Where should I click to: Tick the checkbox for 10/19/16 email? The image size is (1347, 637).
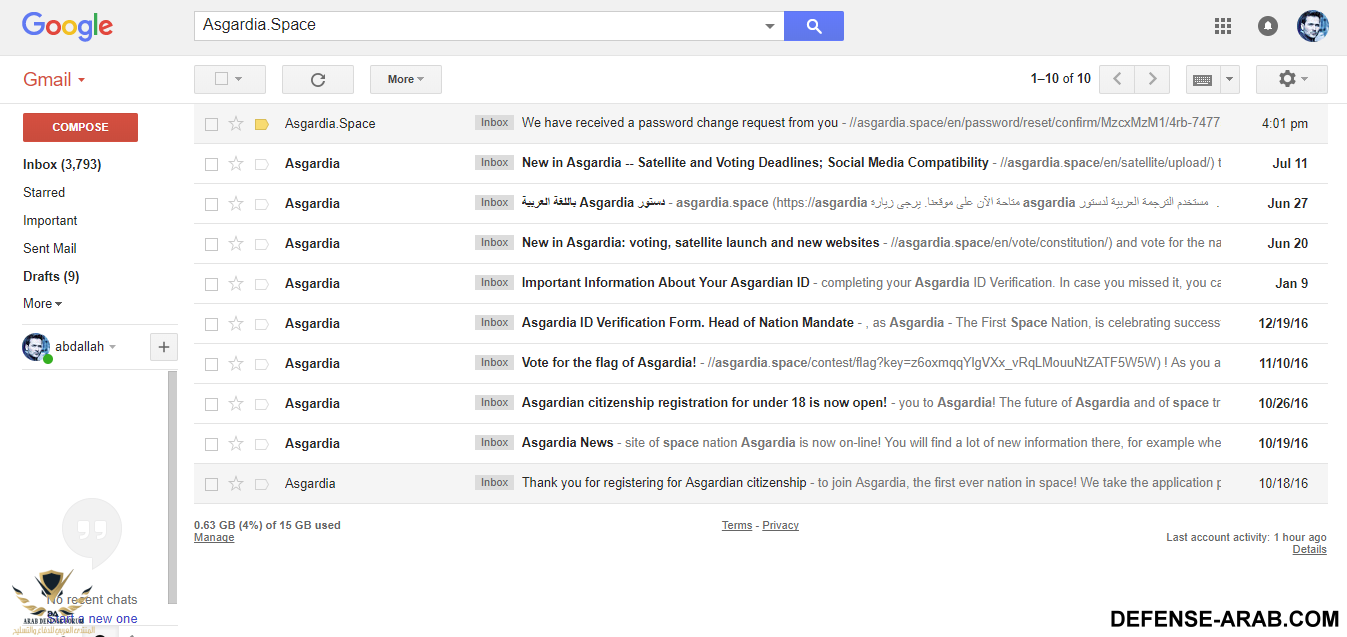(211, 444)
